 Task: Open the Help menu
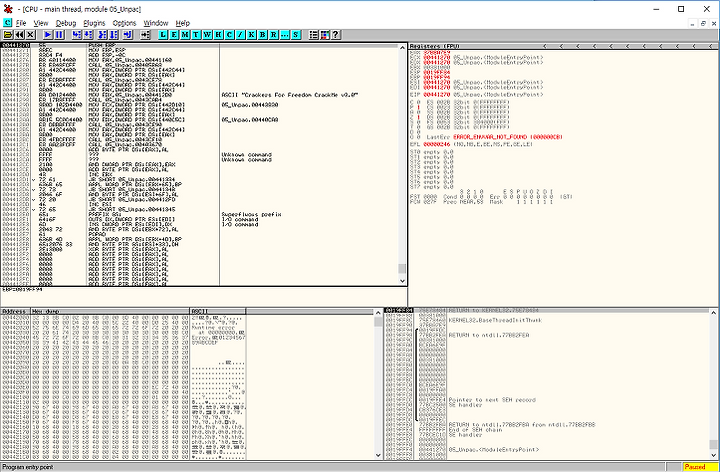(182, 23)
